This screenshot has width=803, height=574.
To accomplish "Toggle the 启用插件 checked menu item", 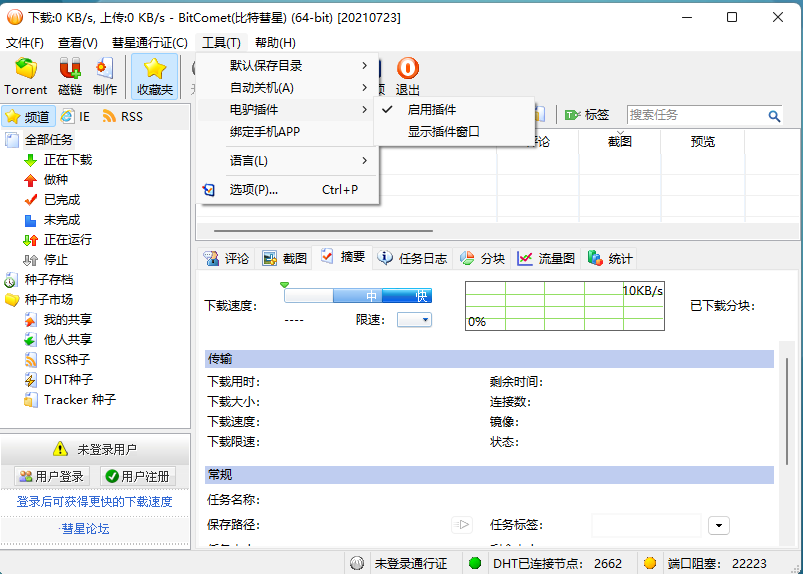I will coord(432,109).
